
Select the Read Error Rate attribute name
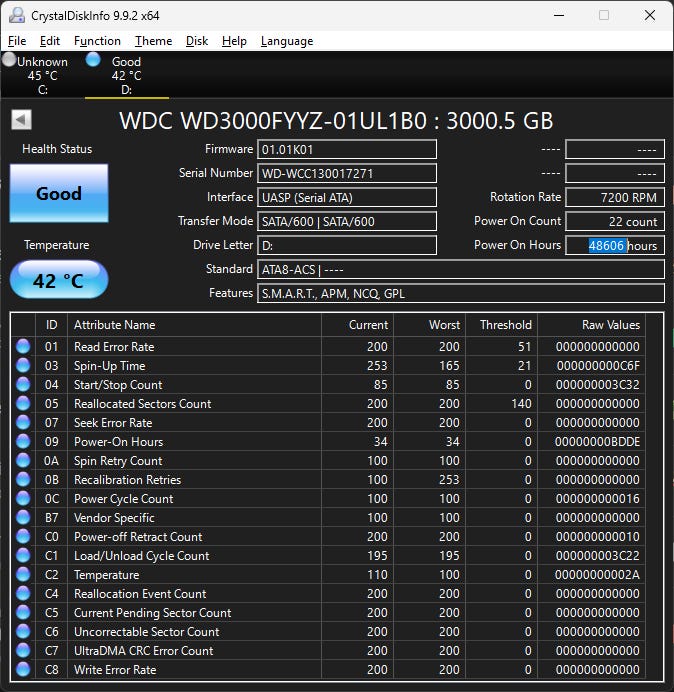[x=114, y=346]
